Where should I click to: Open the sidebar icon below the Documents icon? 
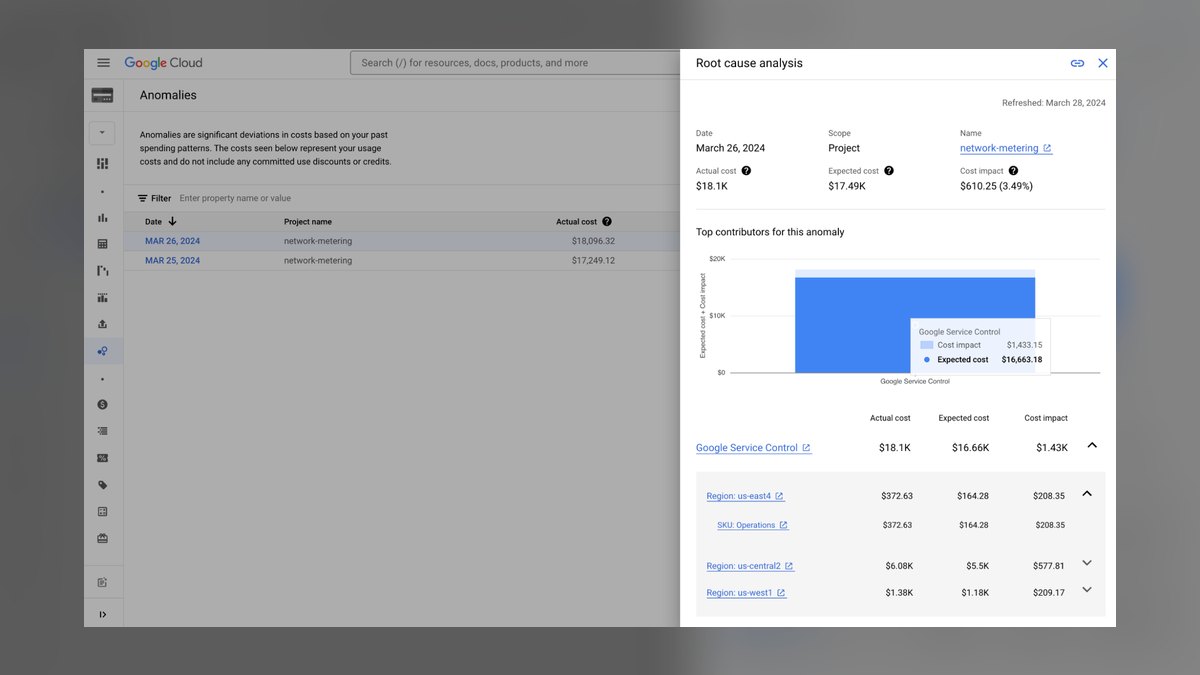(102, 538)
